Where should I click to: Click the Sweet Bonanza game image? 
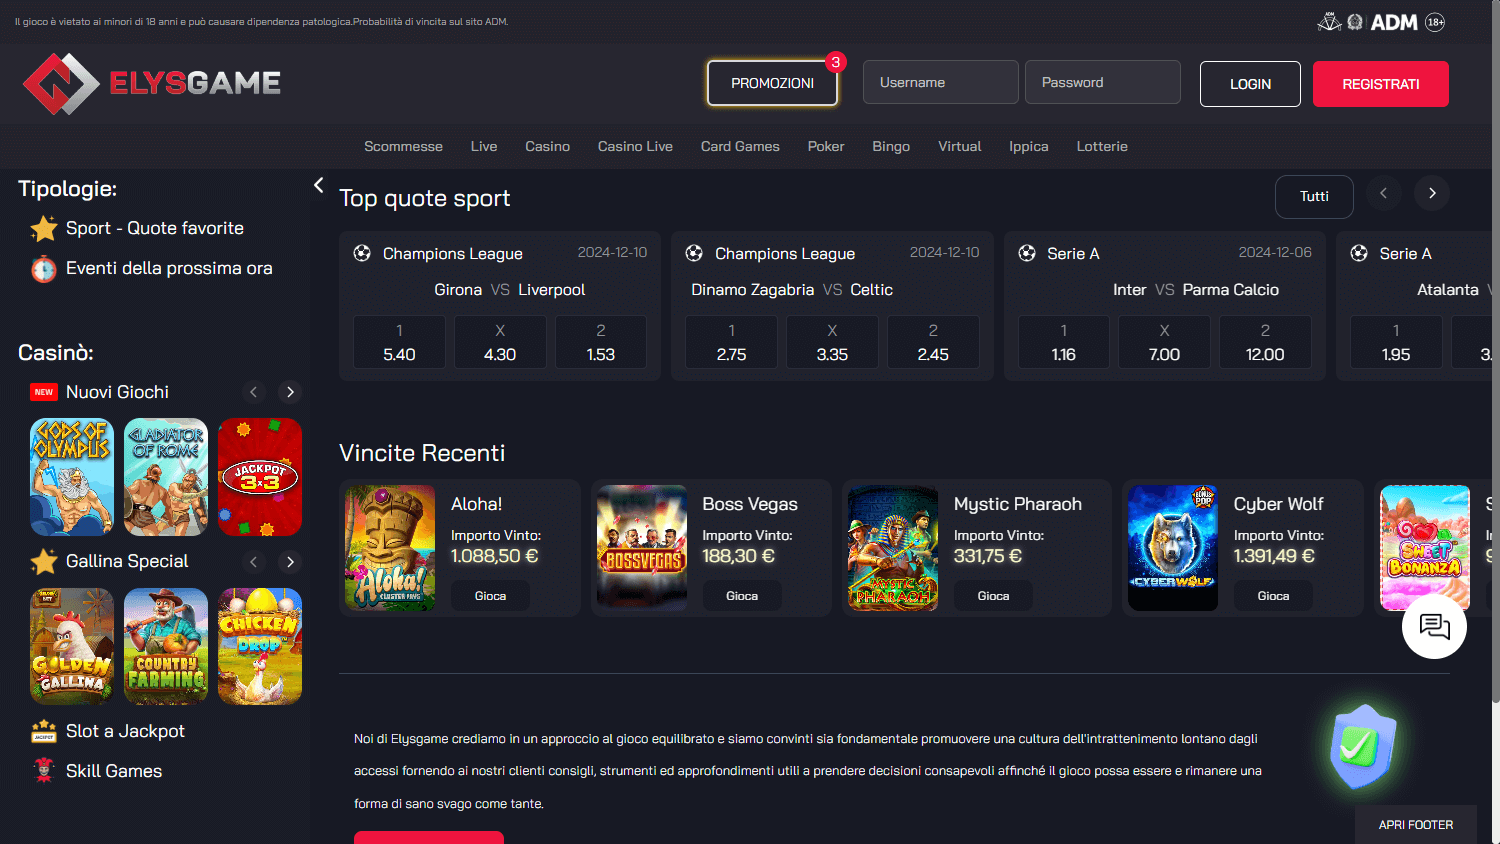(1425, 548)
